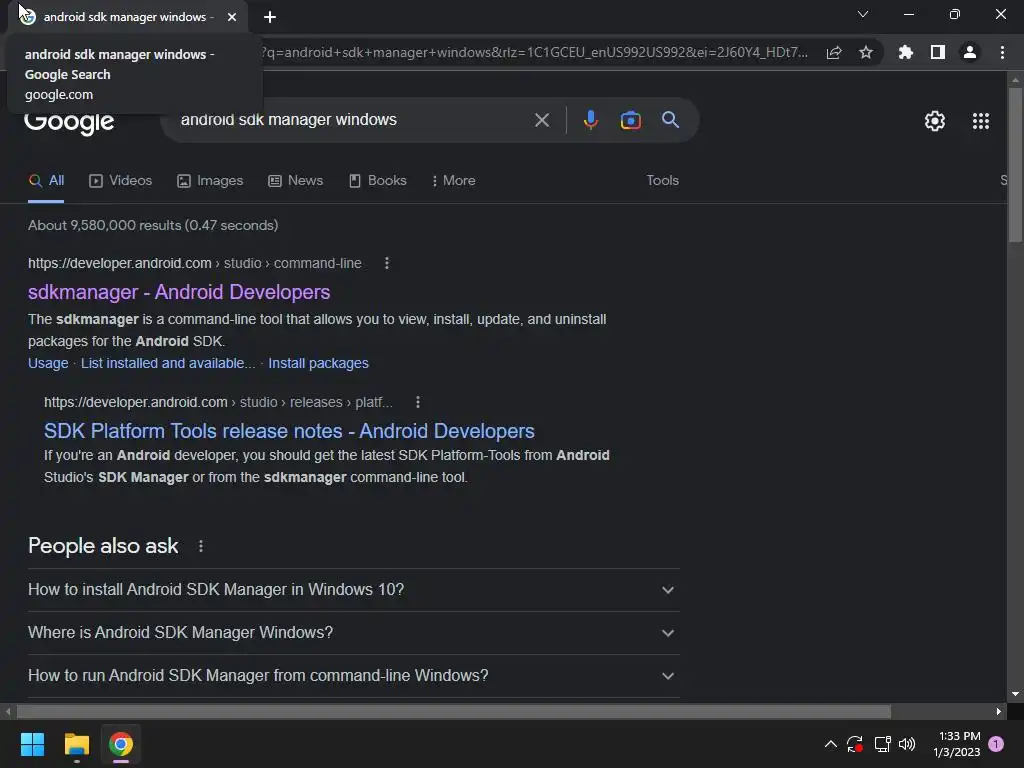Click About 9,580,000 results text

click(x=153, y=225)
